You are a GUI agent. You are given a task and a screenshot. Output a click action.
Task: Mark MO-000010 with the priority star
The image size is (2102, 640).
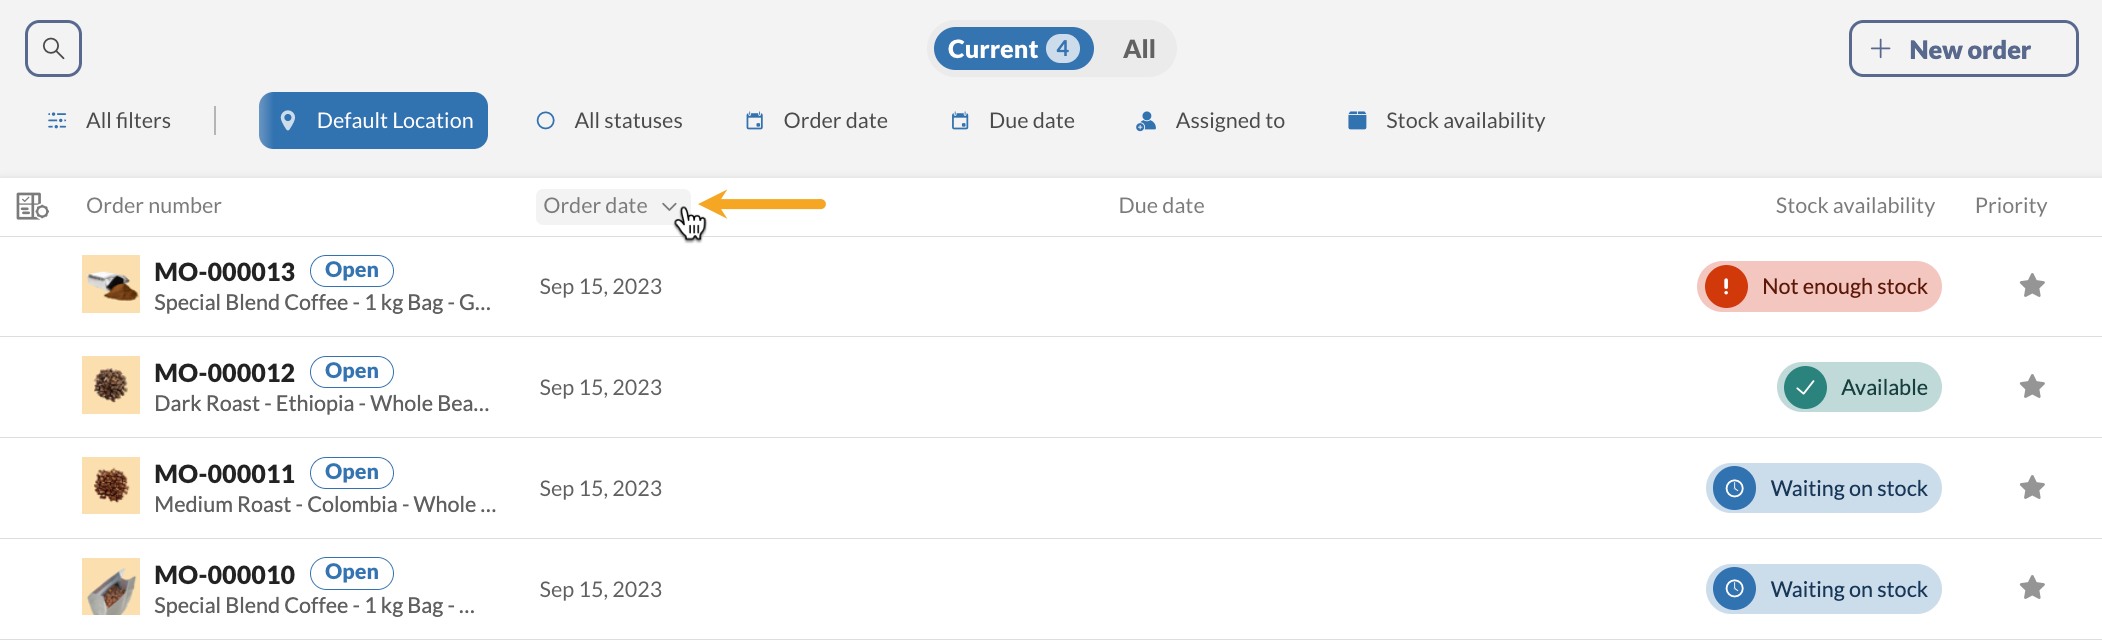click(2031, 588)
